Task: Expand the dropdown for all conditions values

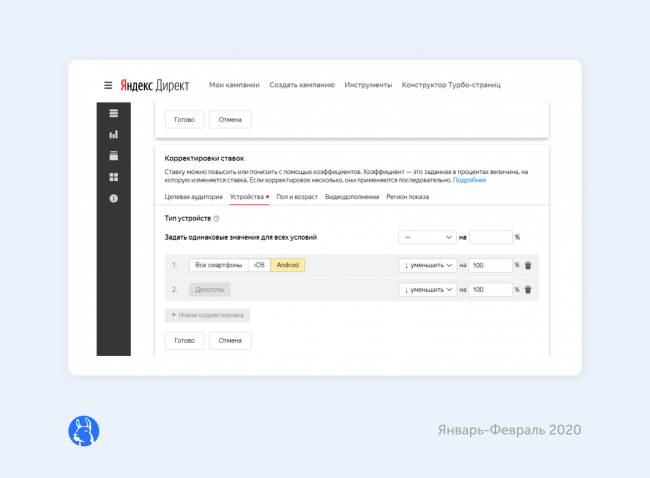Action: click(x=426, y=237)
